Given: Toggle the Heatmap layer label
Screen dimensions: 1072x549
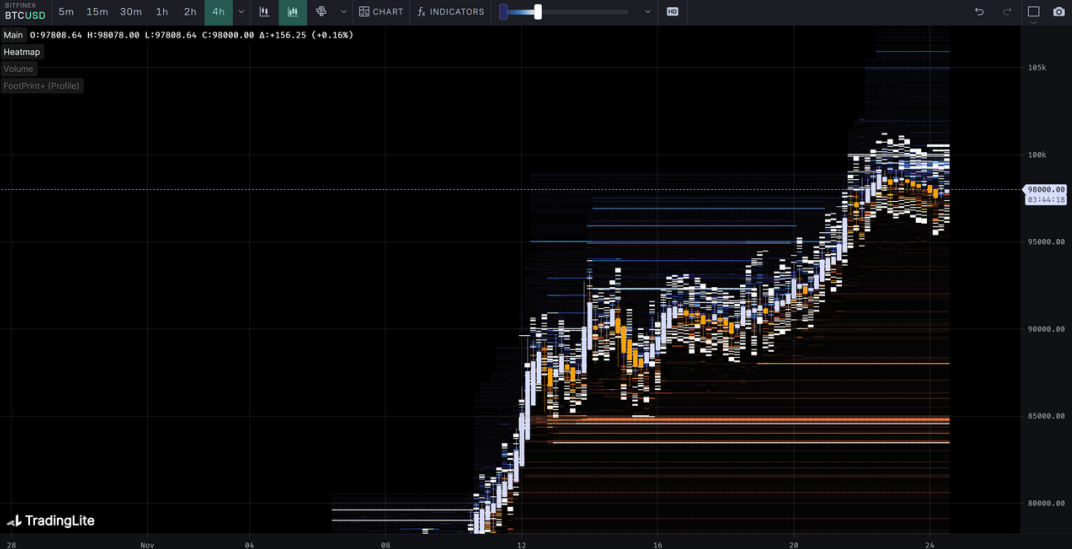Looking at the screenshot, I should click(x=22, y=52).
